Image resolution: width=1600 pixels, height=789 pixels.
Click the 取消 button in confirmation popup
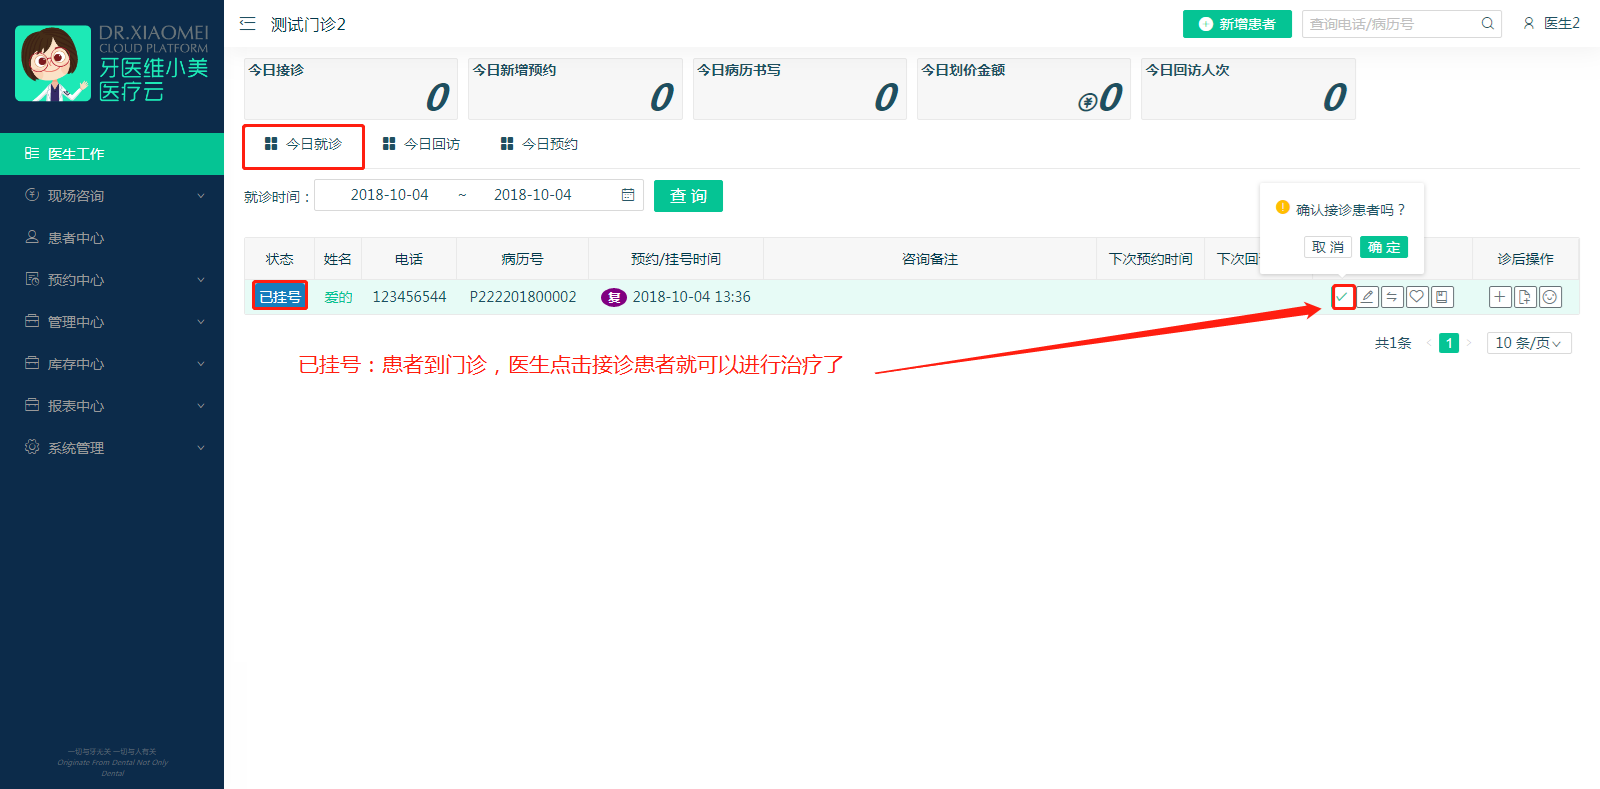pyautogui.click(x=1328, y=247)
